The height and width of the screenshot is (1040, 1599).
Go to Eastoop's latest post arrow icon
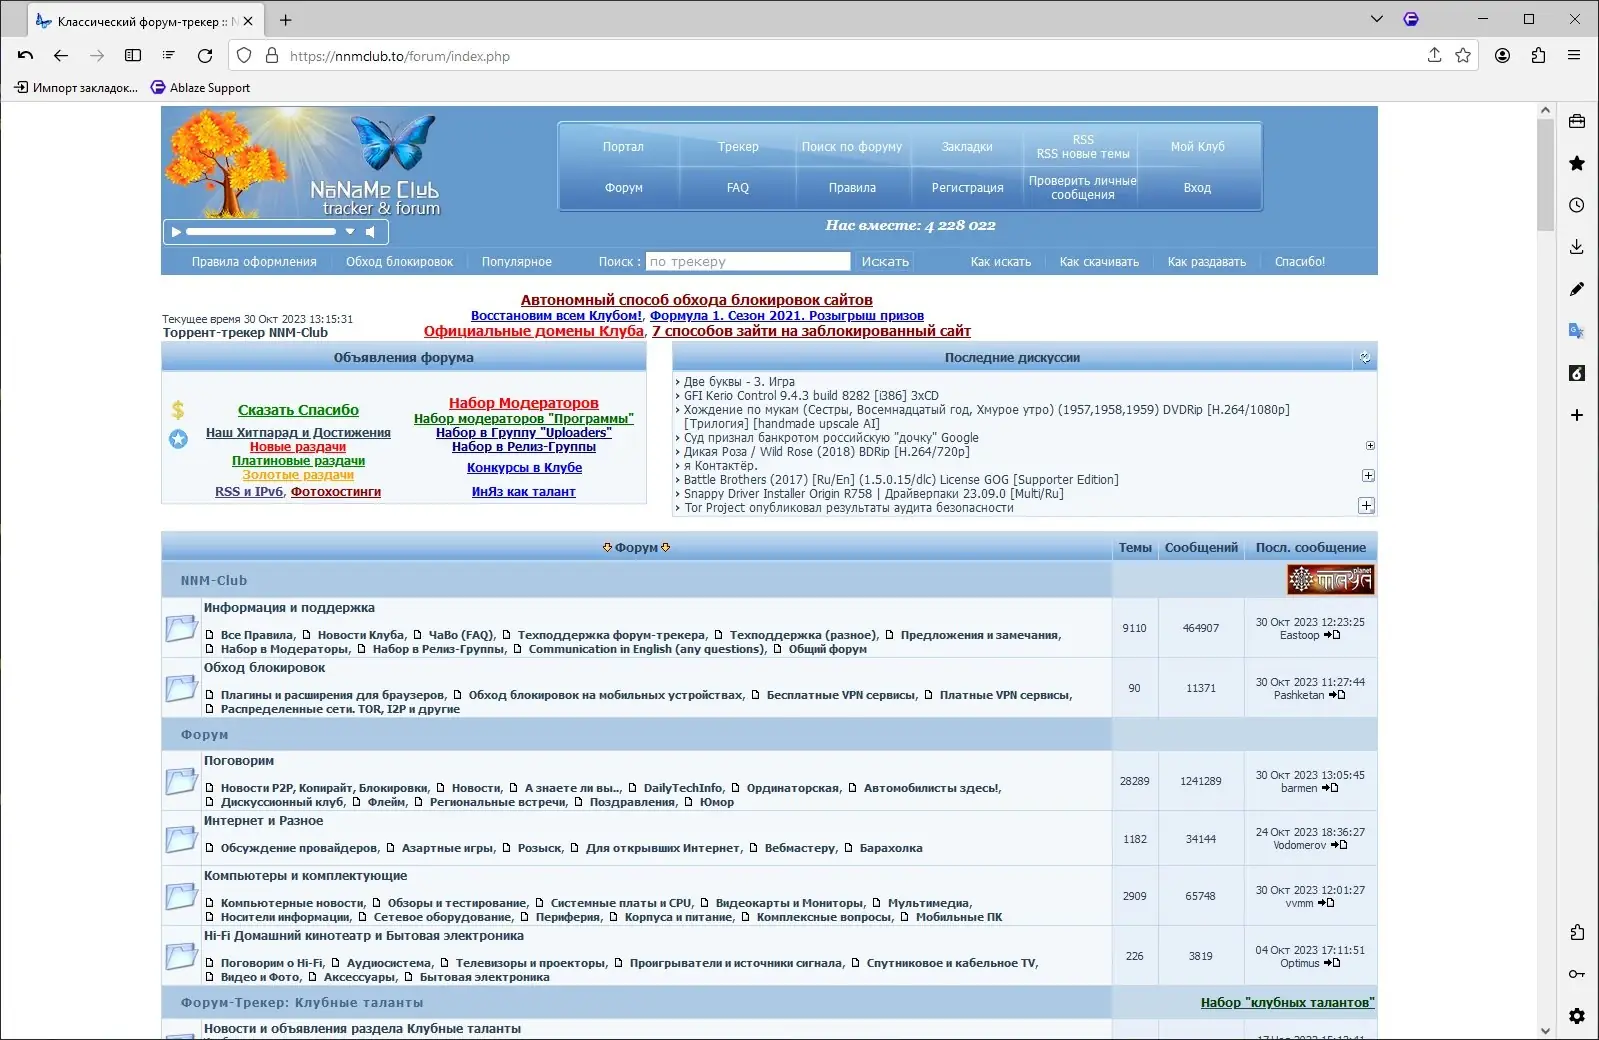point(1332,635)
